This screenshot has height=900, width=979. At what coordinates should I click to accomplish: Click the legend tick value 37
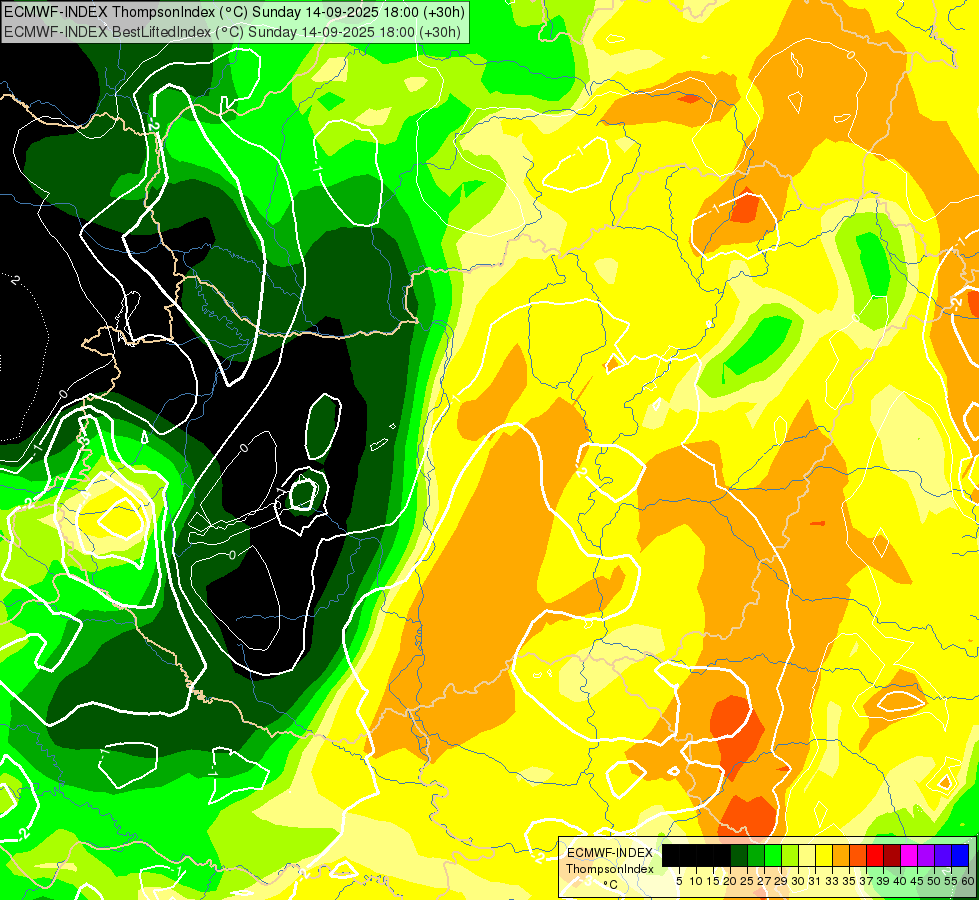pos(866,881)
